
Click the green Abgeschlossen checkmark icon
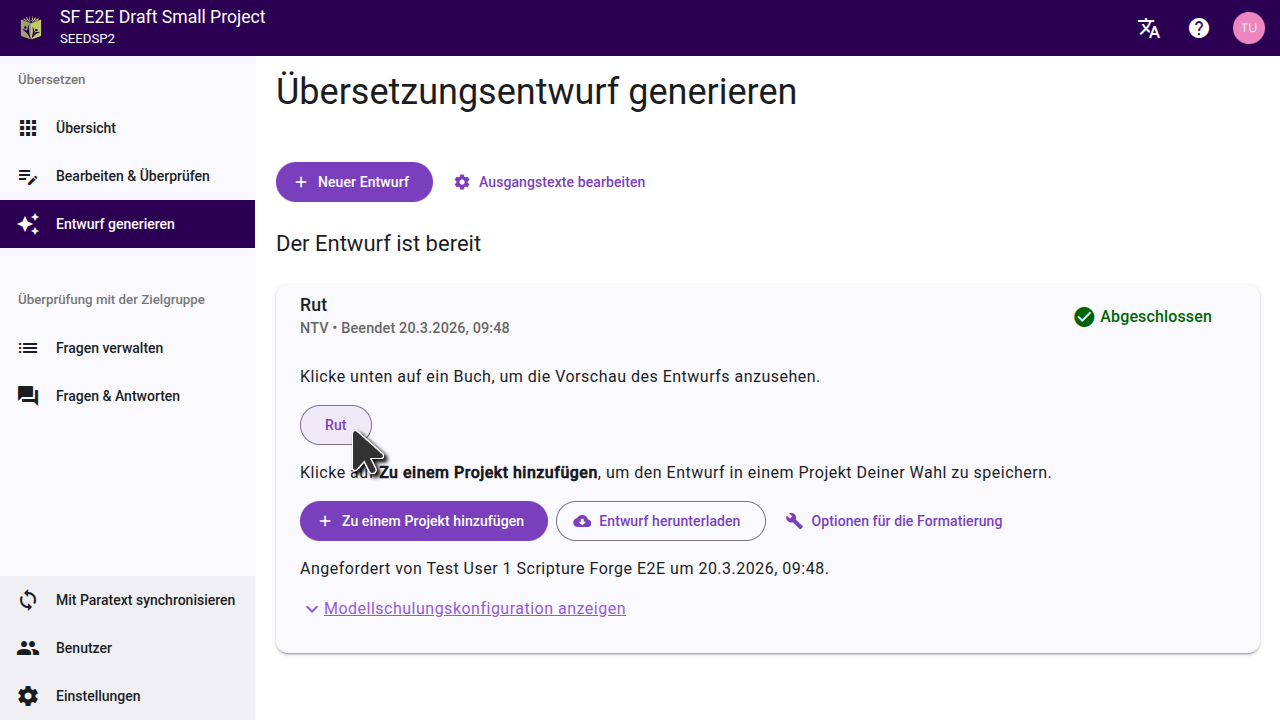coord(1084,317)
